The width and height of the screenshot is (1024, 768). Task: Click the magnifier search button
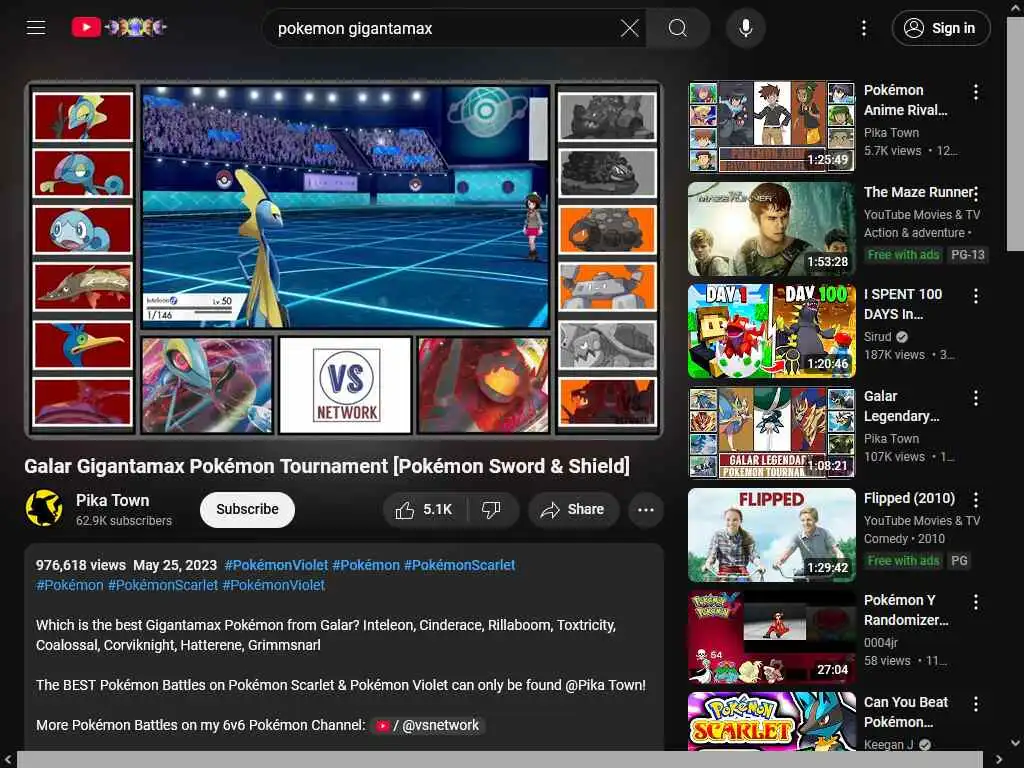(x=678, y=28)
